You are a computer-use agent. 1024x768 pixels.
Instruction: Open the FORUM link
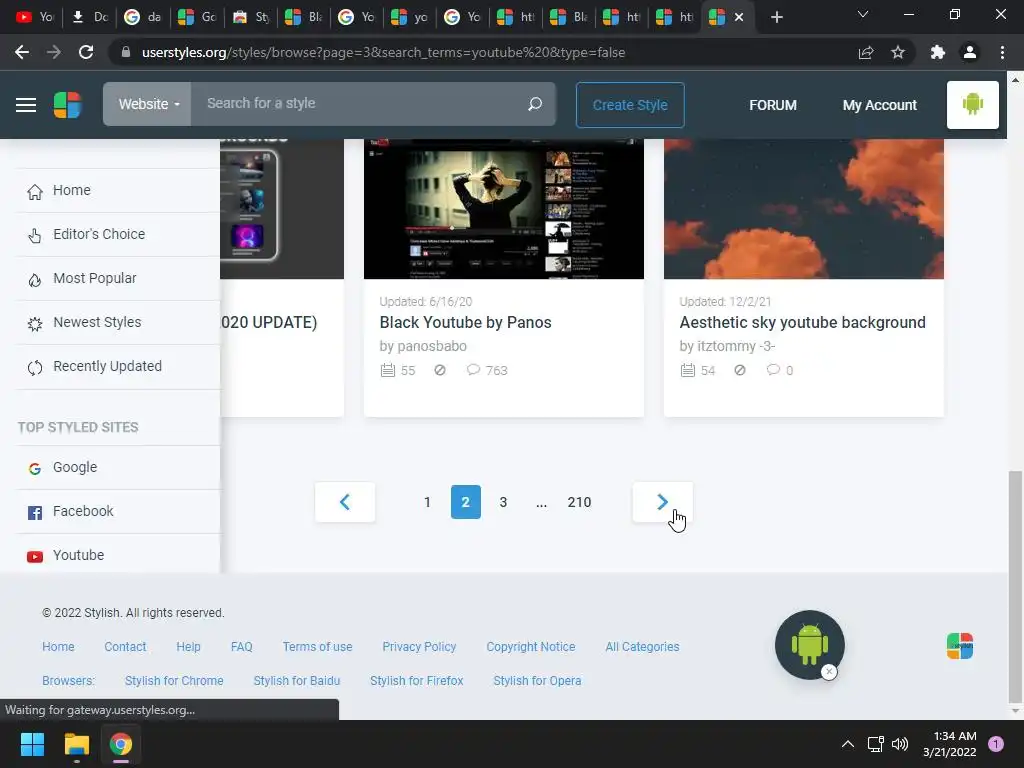point(773,105)
